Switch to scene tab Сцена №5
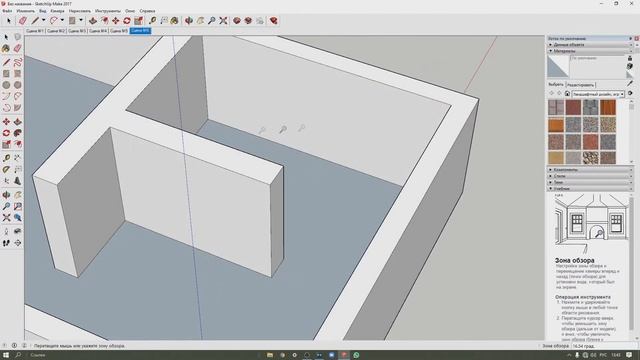Viewport: 640px width, 360px height. (119, 31)
